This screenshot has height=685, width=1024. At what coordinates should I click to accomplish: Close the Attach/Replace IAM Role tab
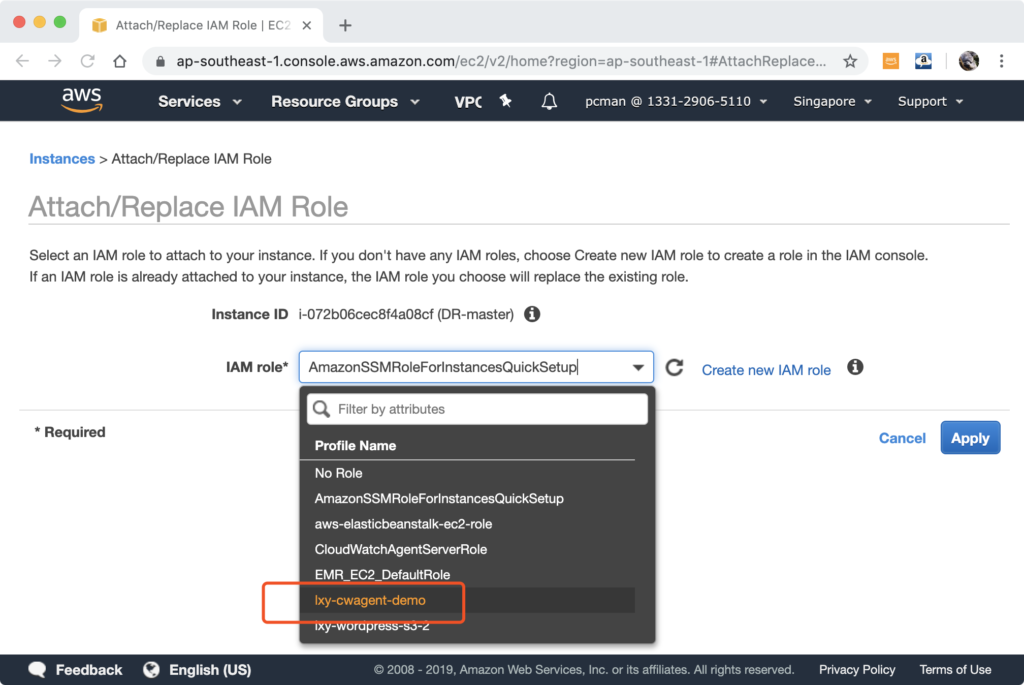click(x=307, y=25)
